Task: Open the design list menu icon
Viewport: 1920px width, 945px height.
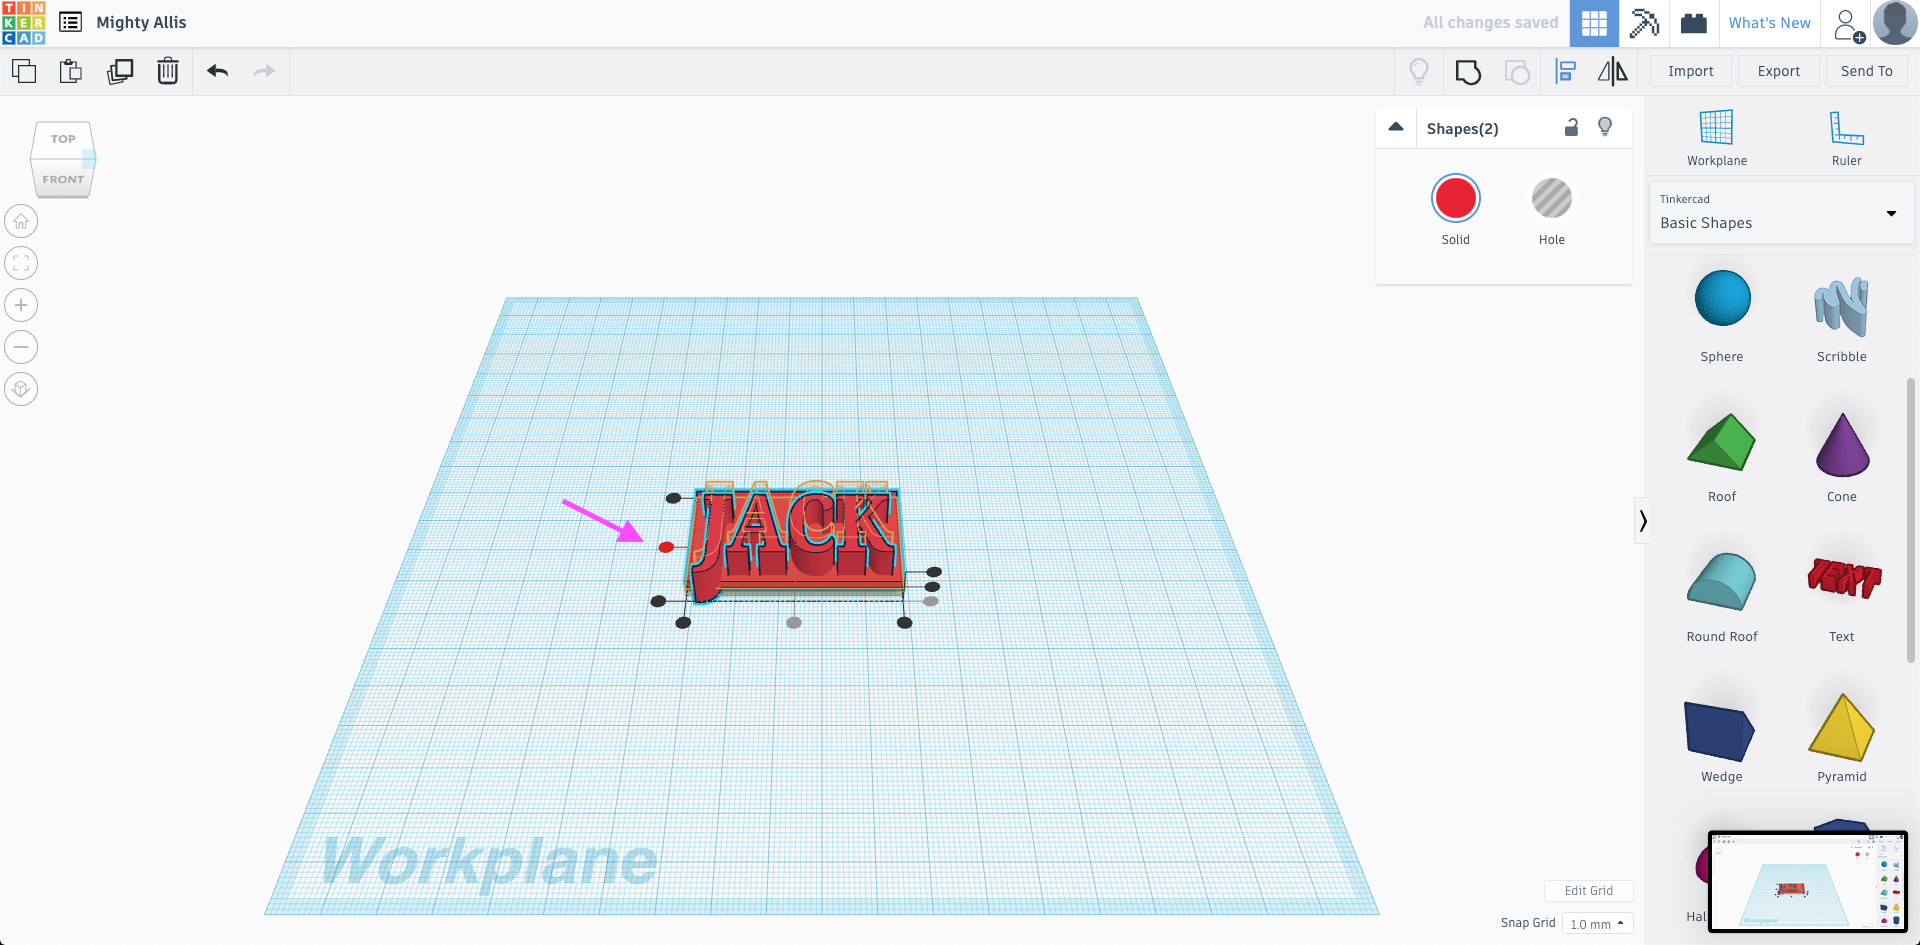Action: point(70,22)
